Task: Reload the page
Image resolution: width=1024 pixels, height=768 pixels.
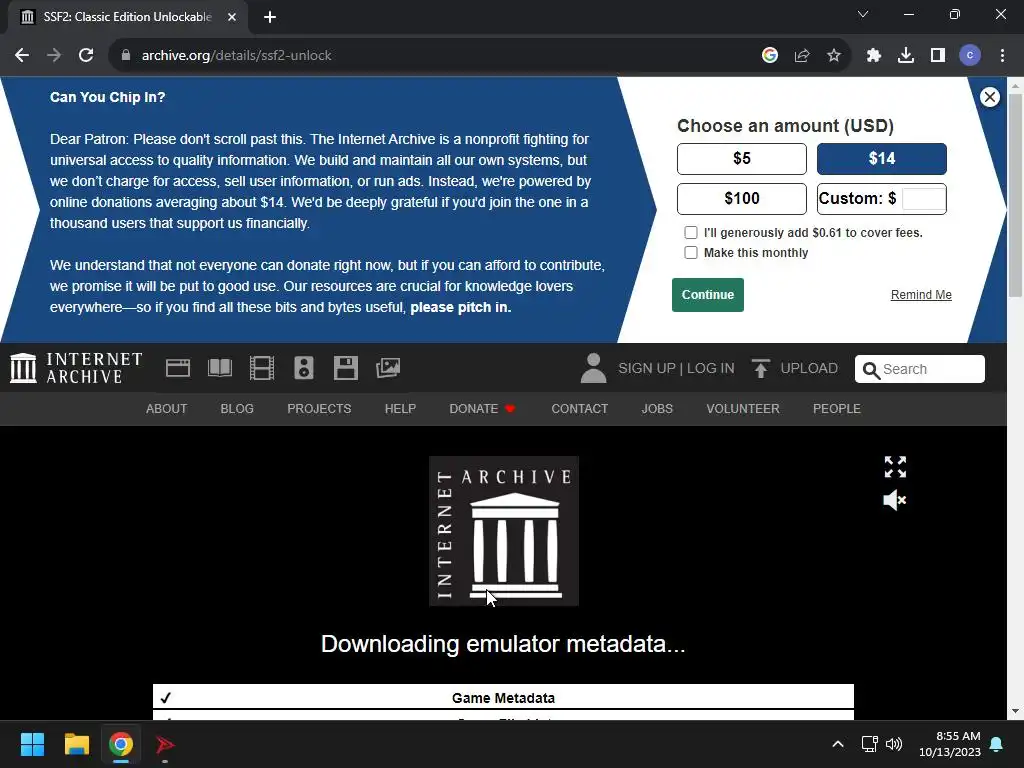Action: [x=86, y=56]
